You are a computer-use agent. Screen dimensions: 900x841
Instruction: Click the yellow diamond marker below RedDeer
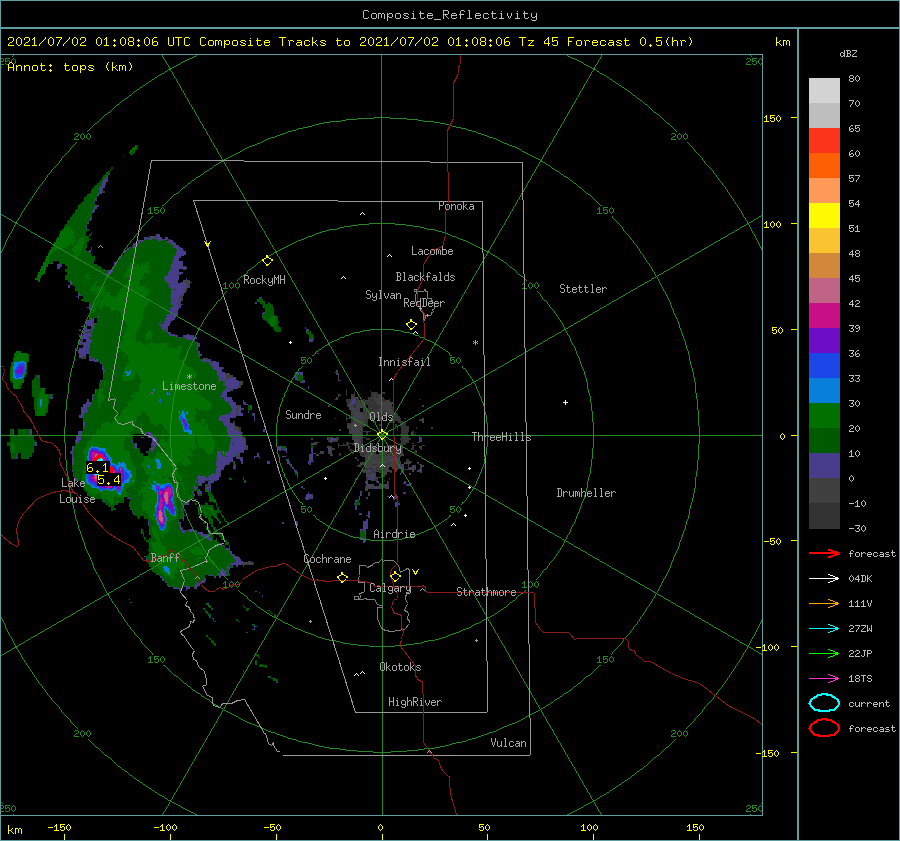pyautogui.click(x=412, y=325)
